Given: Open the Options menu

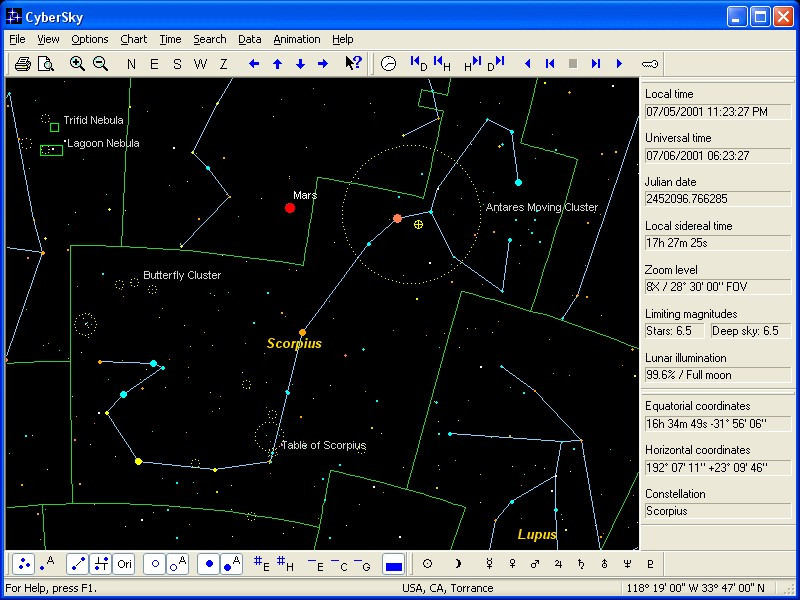Looking at the screenshot, I should (x=90, y=39).
